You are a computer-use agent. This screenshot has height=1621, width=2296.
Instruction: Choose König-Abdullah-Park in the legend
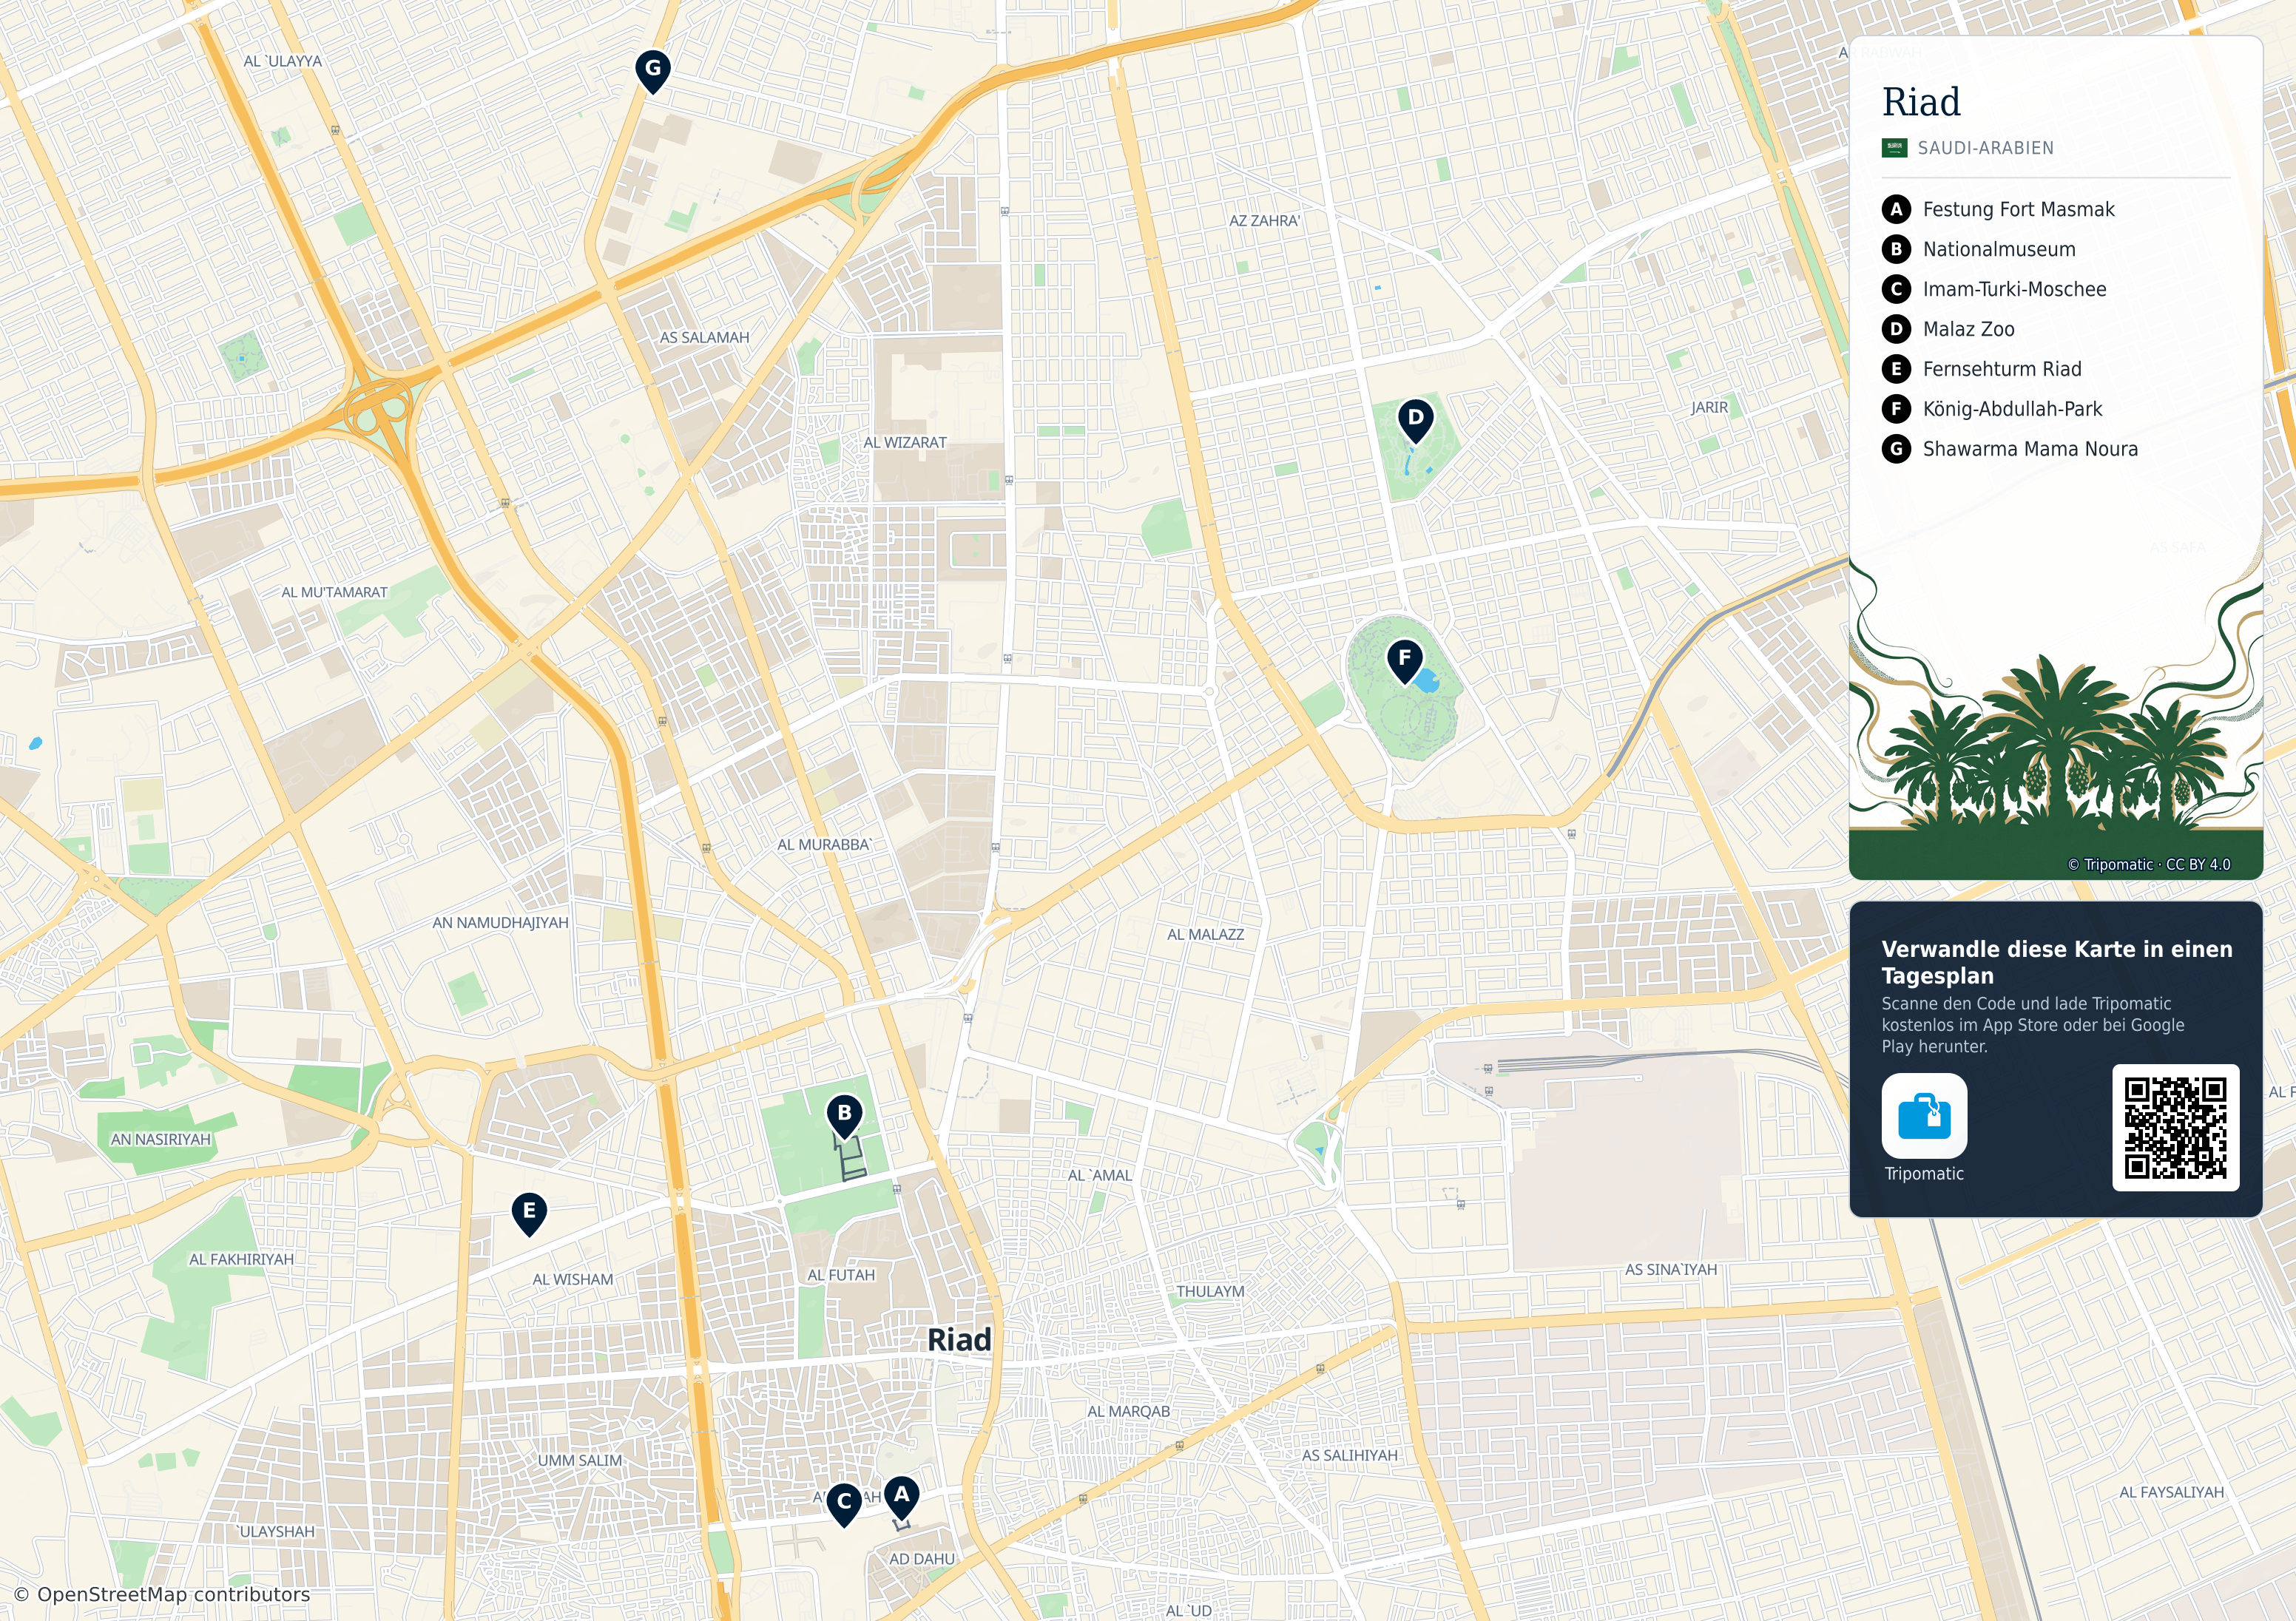[2012, 409]
